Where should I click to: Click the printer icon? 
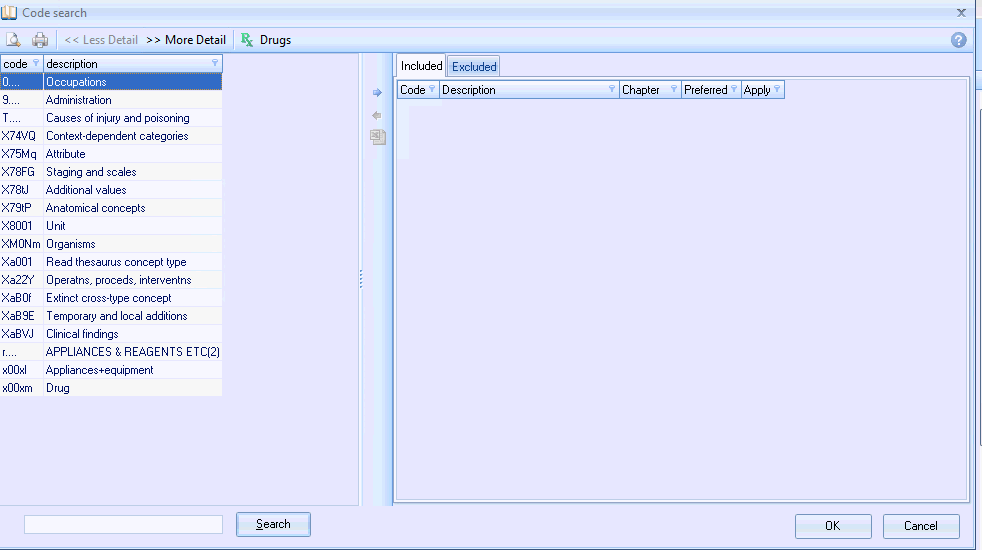point(40,40)
